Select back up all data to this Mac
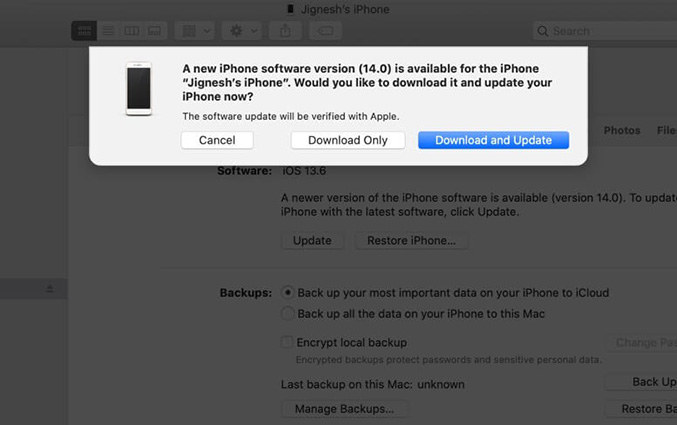Screen dimensions: 677x425 tap(288, 313)
